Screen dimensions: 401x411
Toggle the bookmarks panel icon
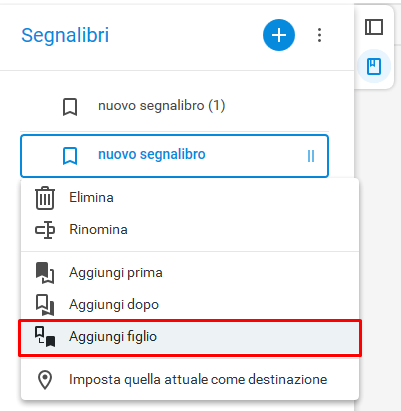pos(374,66)
